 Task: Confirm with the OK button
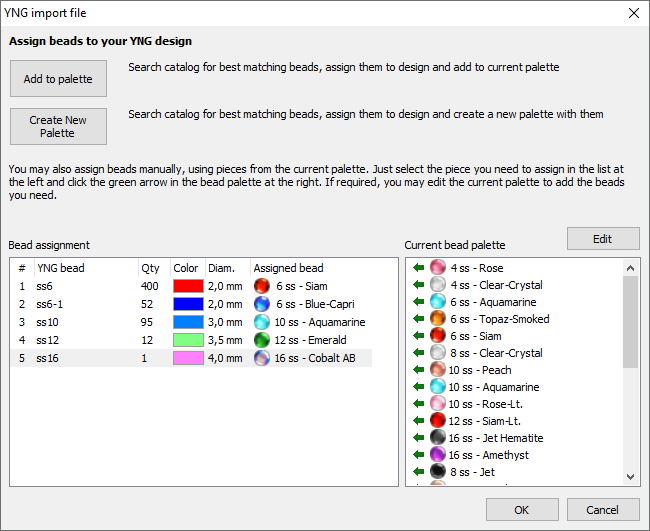click(522, 510)
